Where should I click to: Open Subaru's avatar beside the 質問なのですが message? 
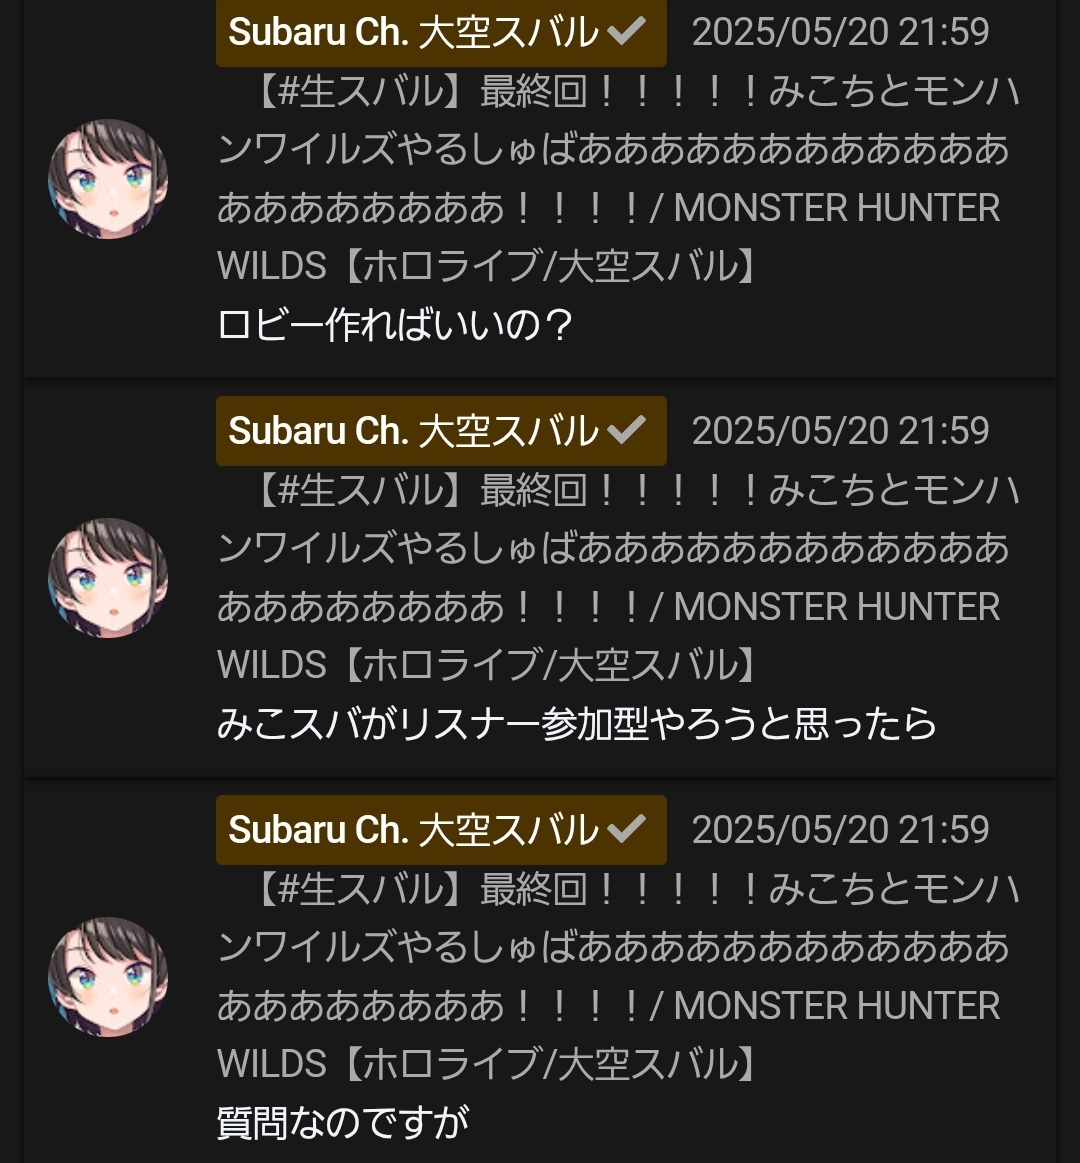pyautogui.click(x=108, y=977)
